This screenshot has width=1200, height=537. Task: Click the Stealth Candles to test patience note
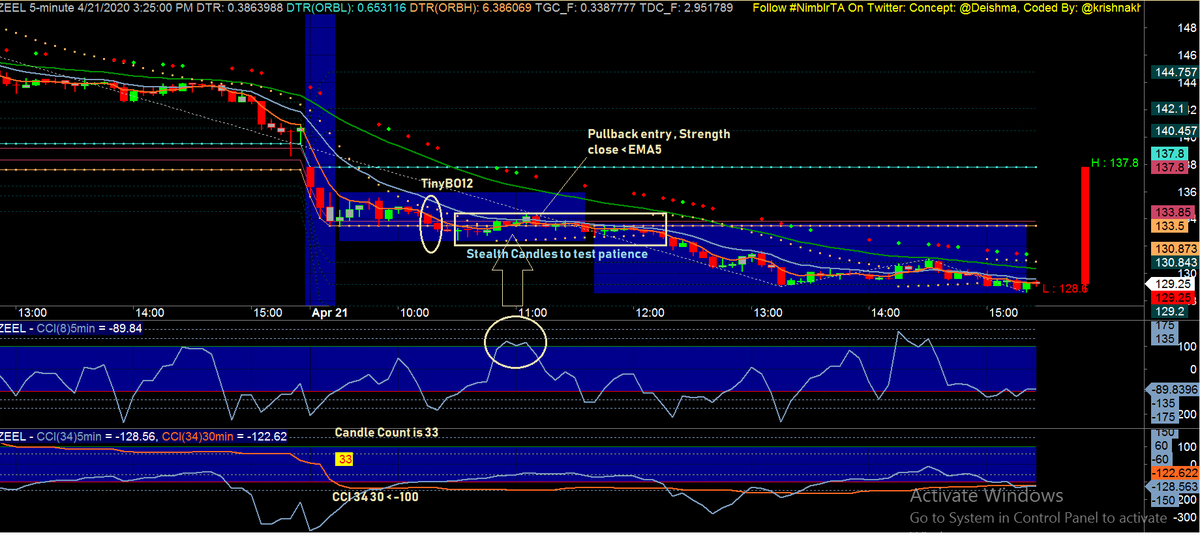click(556, 253)
